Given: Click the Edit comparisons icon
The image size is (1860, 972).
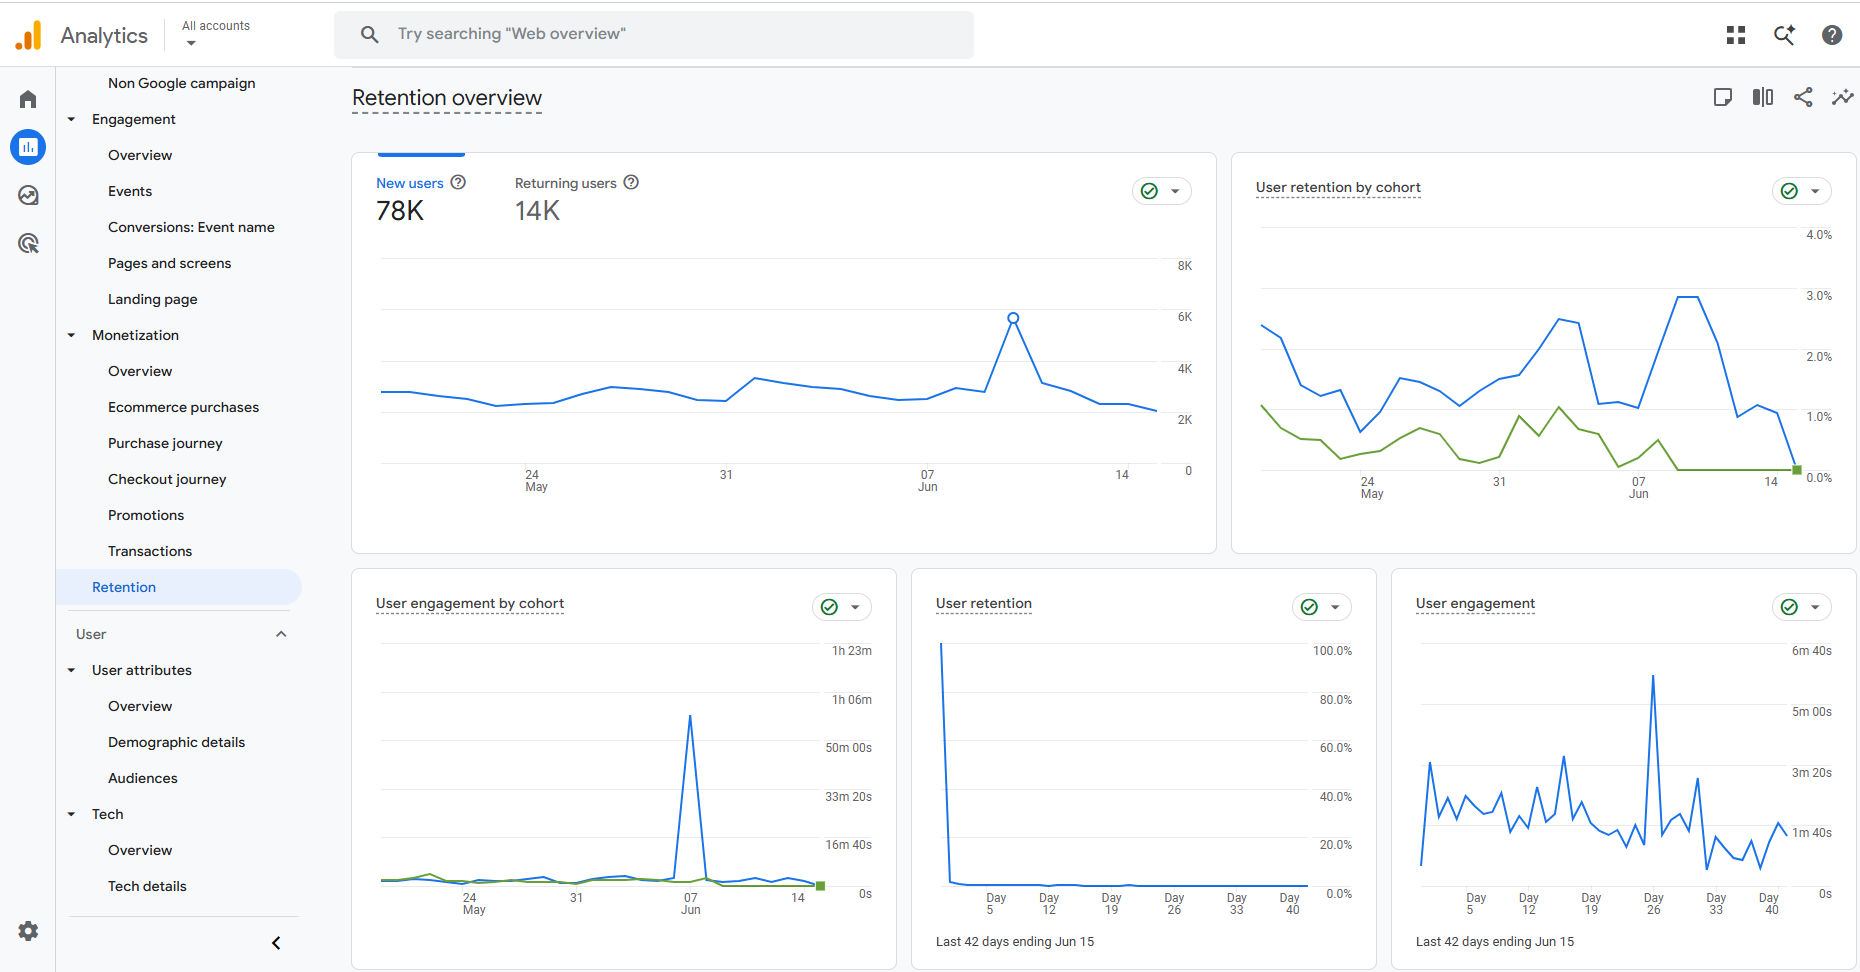Looking at the screenshot, I should coord(1763,97).
